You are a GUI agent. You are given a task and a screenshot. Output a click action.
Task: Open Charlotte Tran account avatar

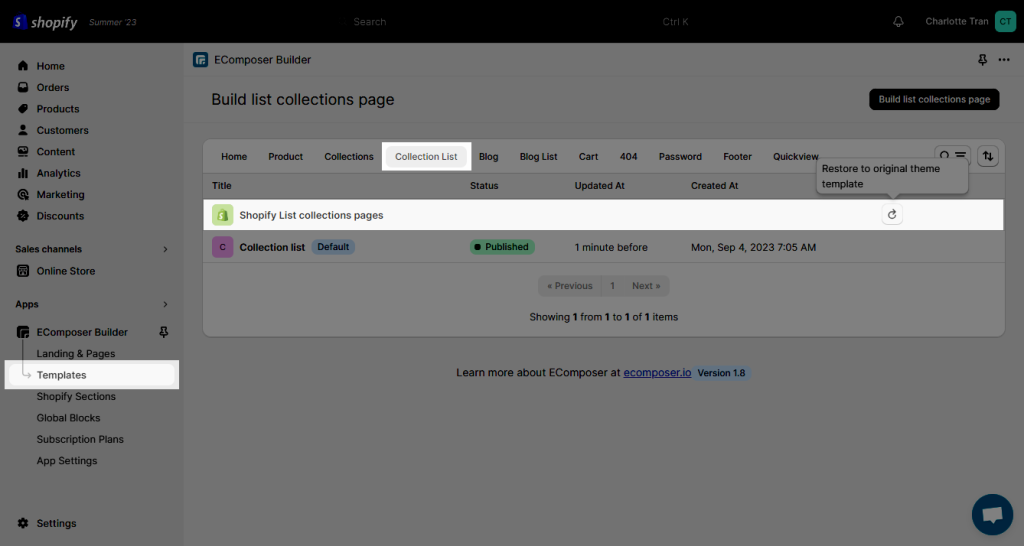coord(1005,22)
